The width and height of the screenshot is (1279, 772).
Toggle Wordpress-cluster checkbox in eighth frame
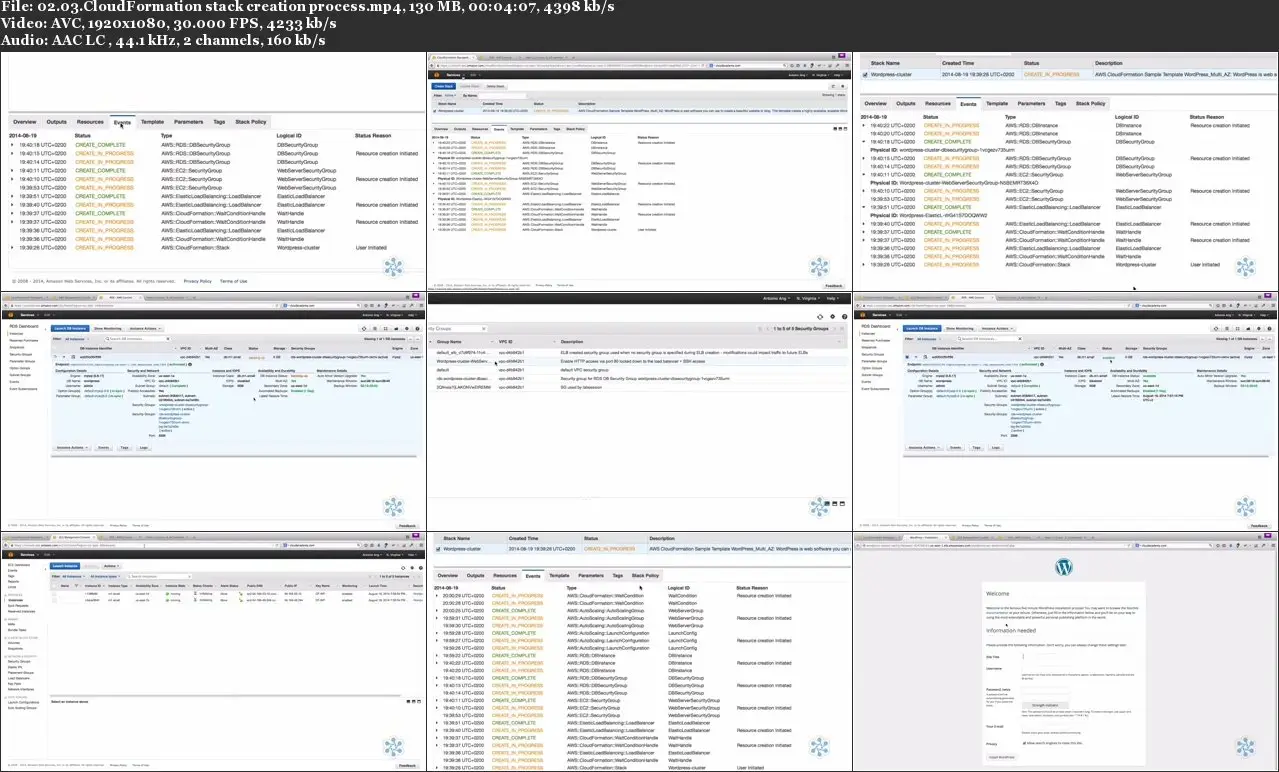click(436, 549)
